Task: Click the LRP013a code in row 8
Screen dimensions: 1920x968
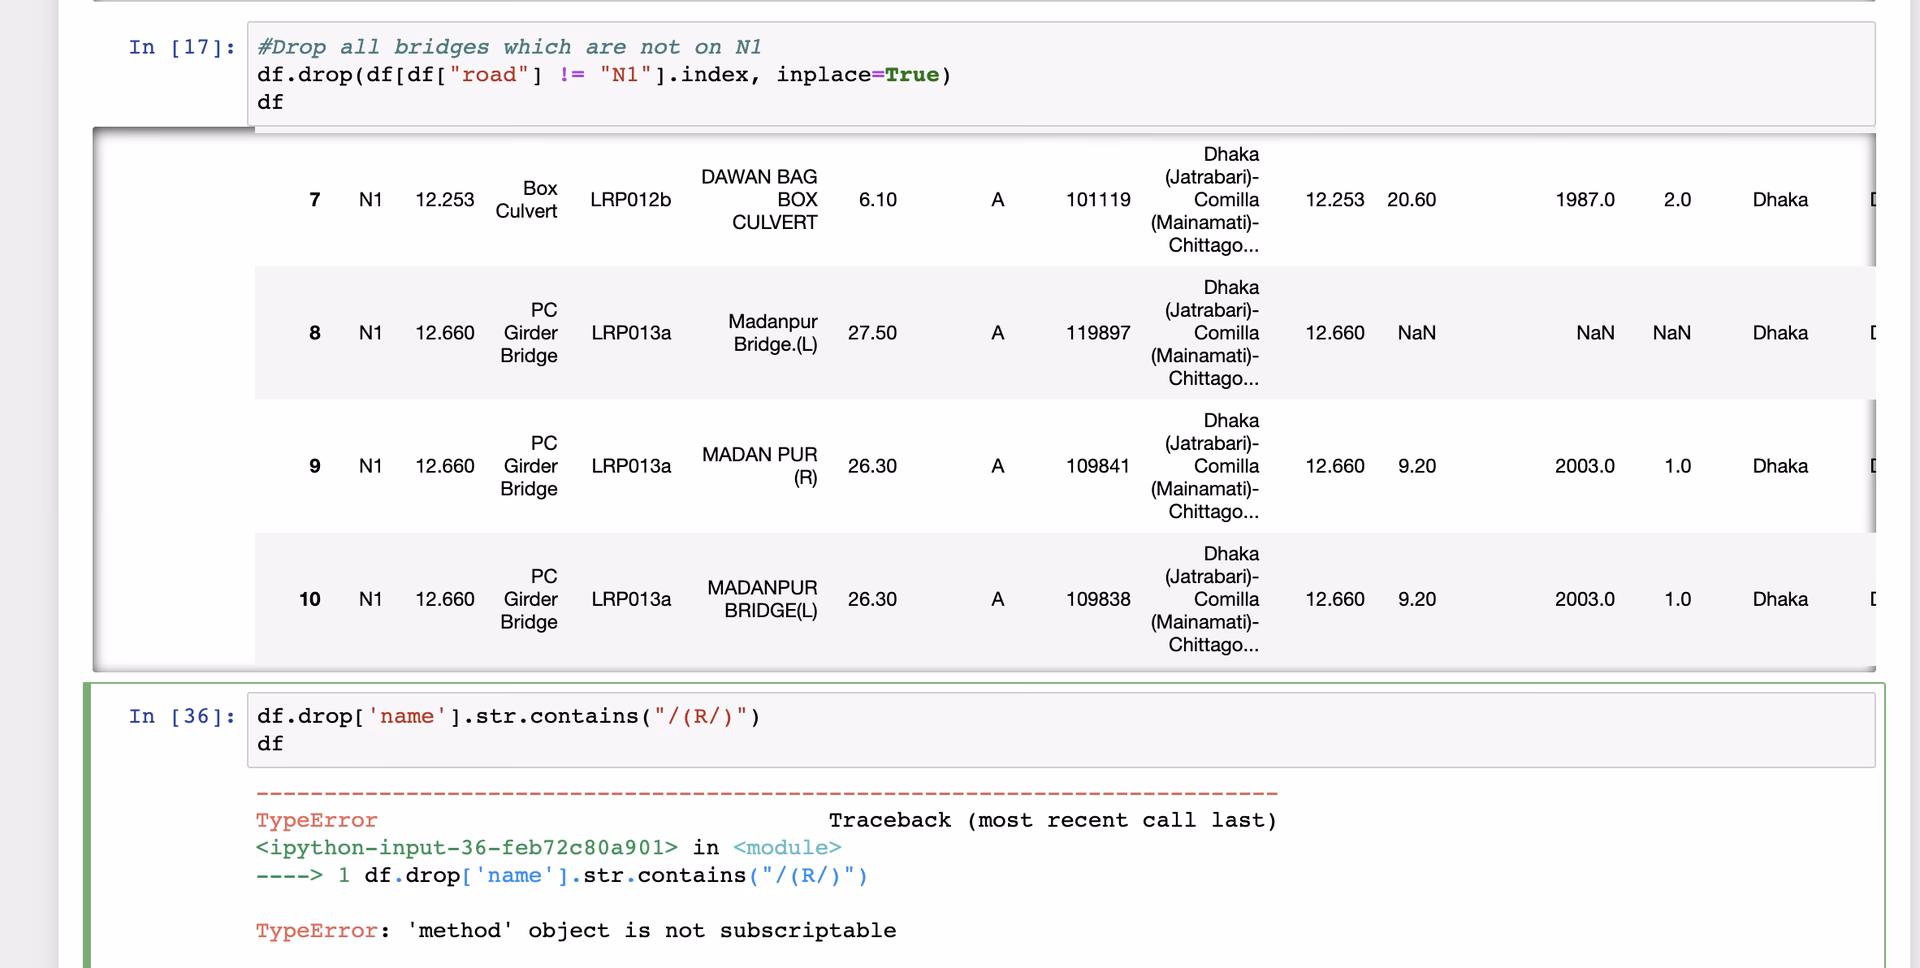Action: [631, 333]
